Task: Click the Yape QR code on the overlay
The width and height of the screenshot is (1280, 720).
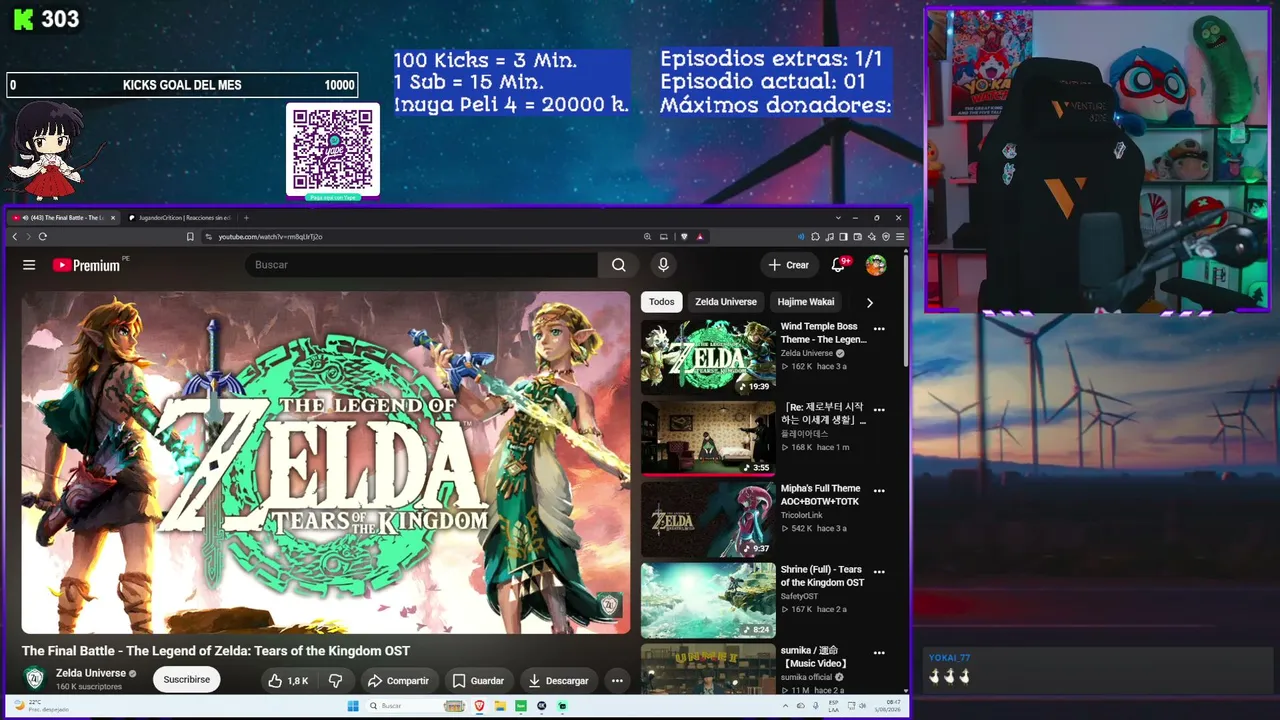Action: tap(333, 150)
